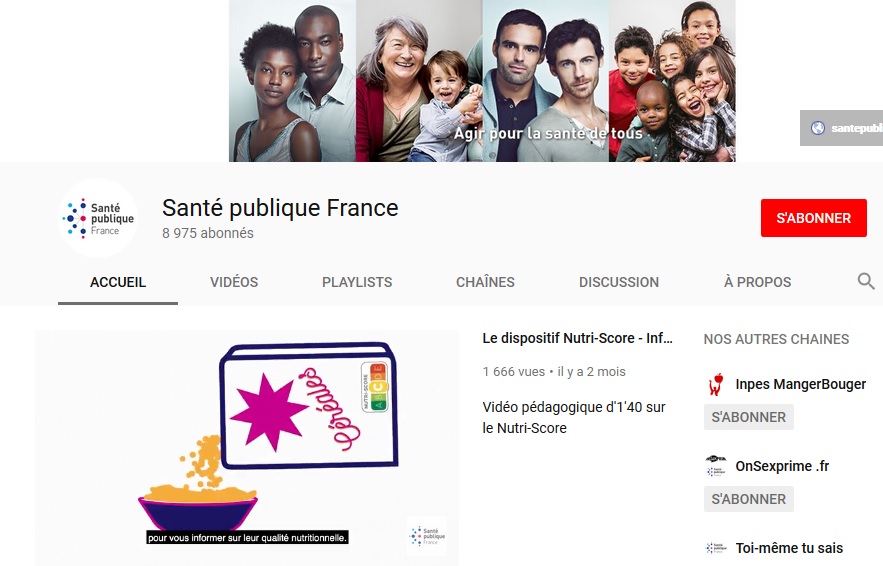Open the Santé publique France channel avatar
This screenshot has width=883, height=566.
coord(99,218)
